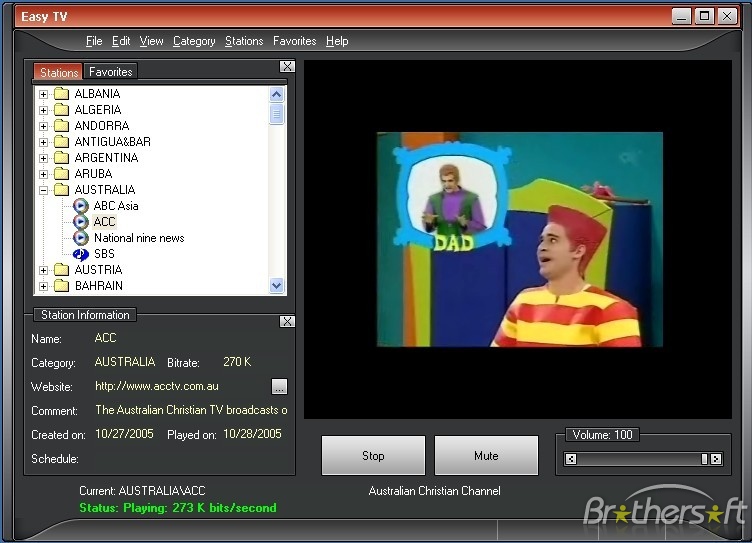Click the Played on date 10/28/2005
This screenshot has width=752, height=543.
[252, 434]
